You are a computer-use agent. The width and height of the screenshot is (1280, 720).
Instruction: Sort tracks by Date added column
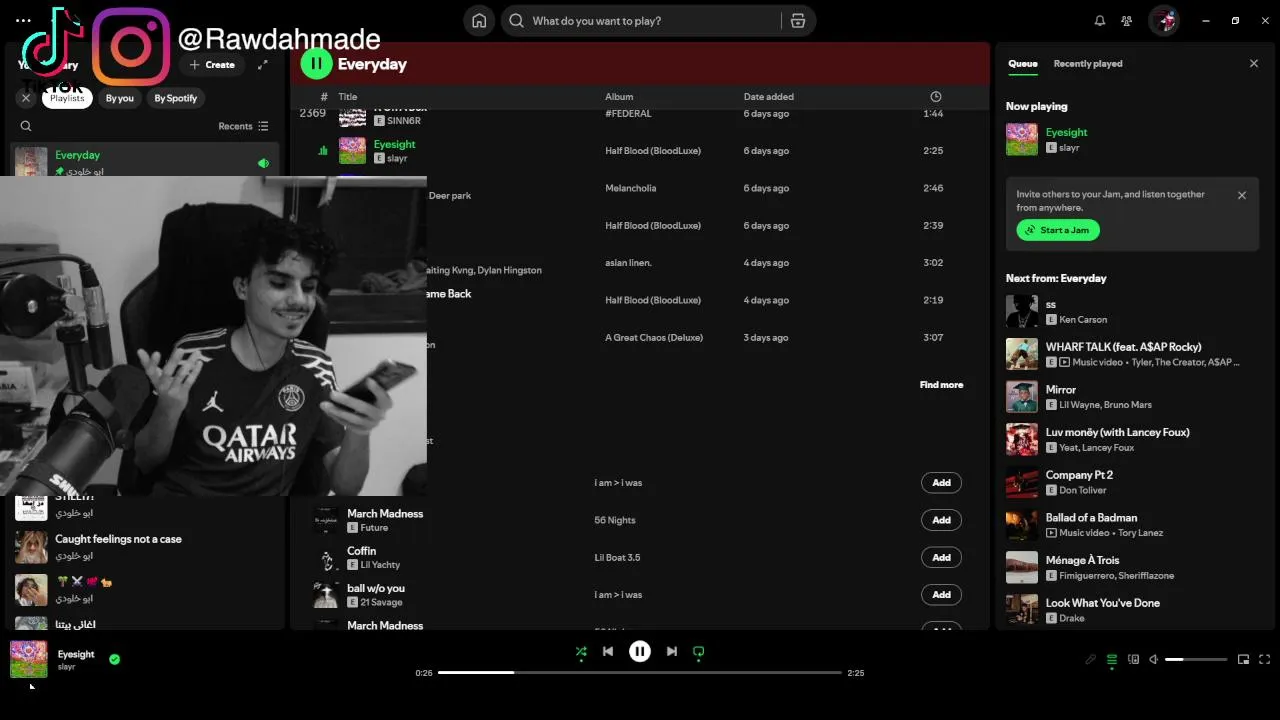point(768,97)
